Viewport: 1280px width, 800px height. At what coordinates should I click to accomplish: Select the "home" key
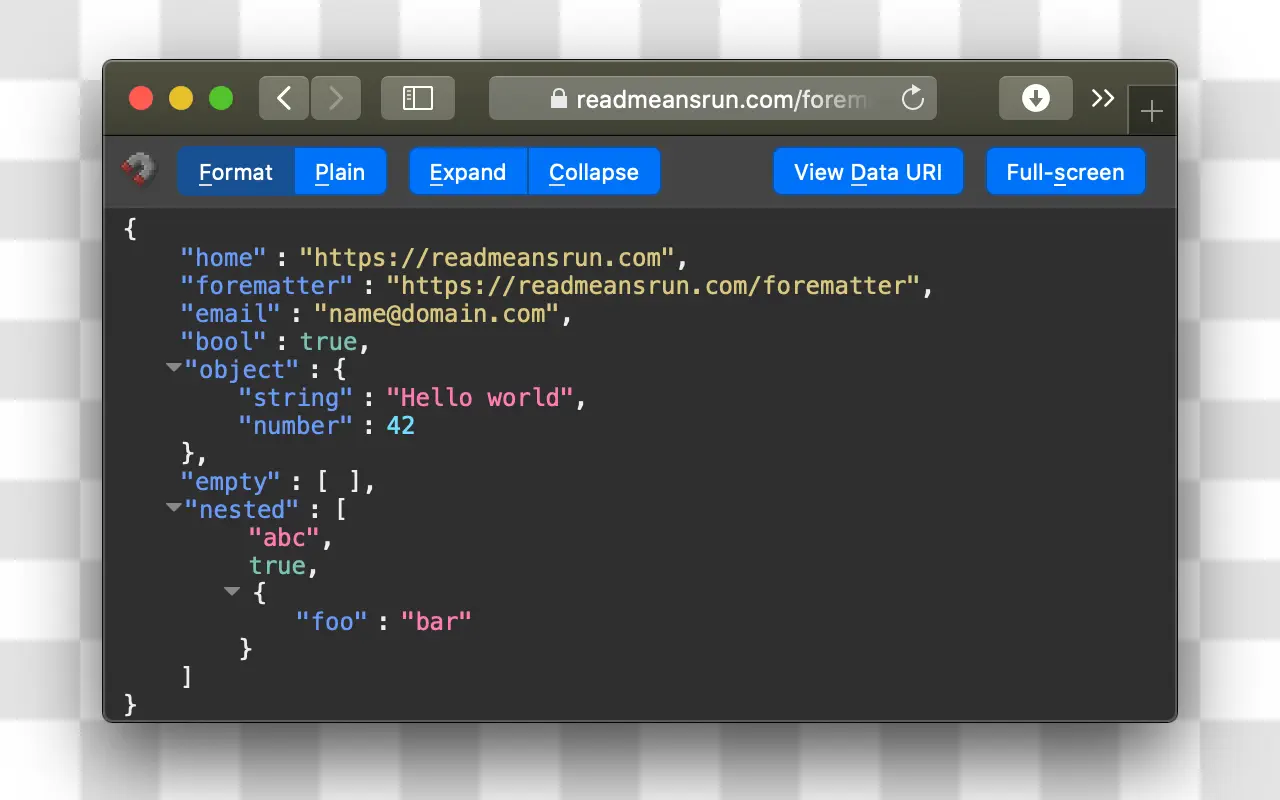pos(223,258)
